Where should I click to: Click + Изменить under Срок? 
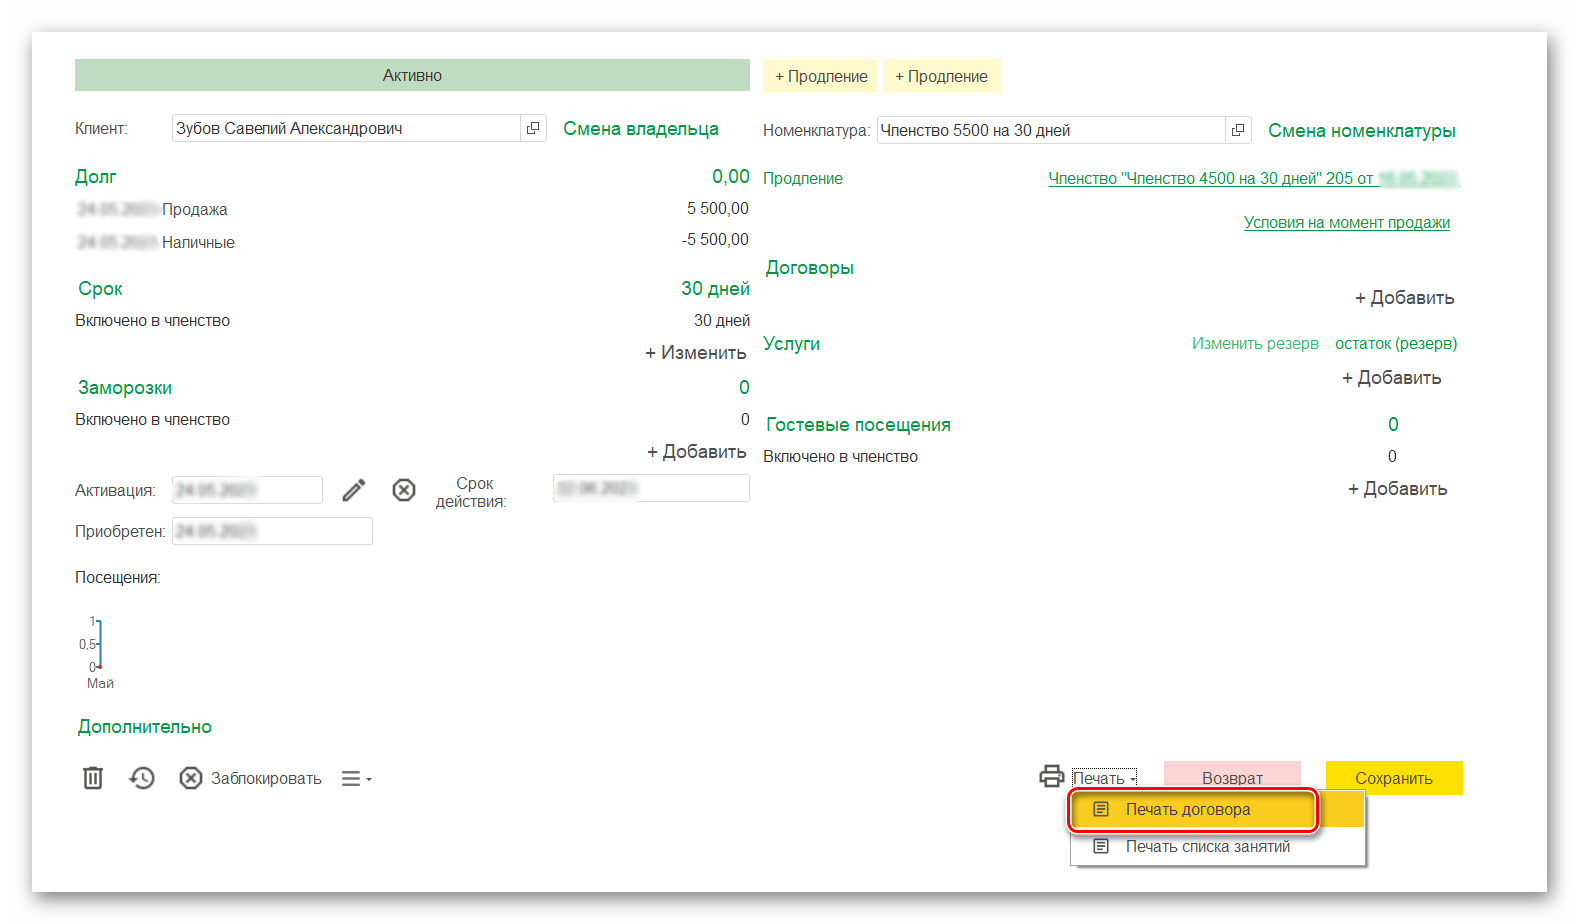tap(695, 353)
